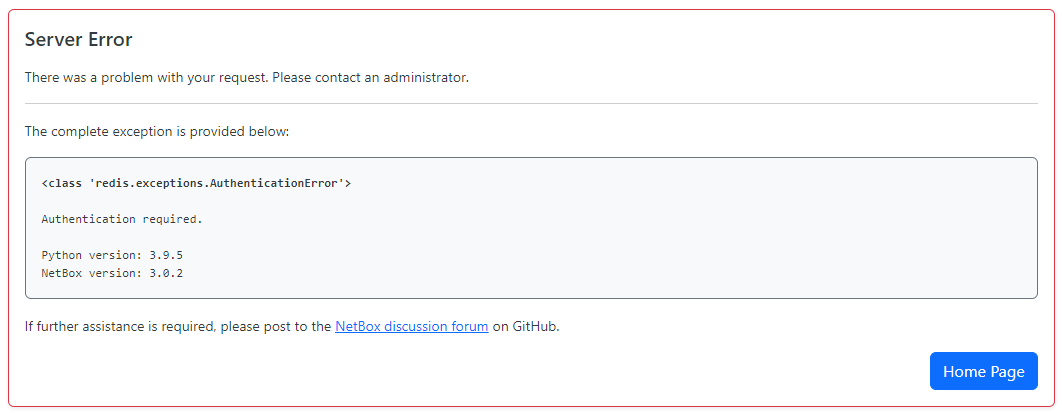Click the 'on GitHub.' text after the link
The height and width of the screenshot is (413, 1062).
pos(526,326)
